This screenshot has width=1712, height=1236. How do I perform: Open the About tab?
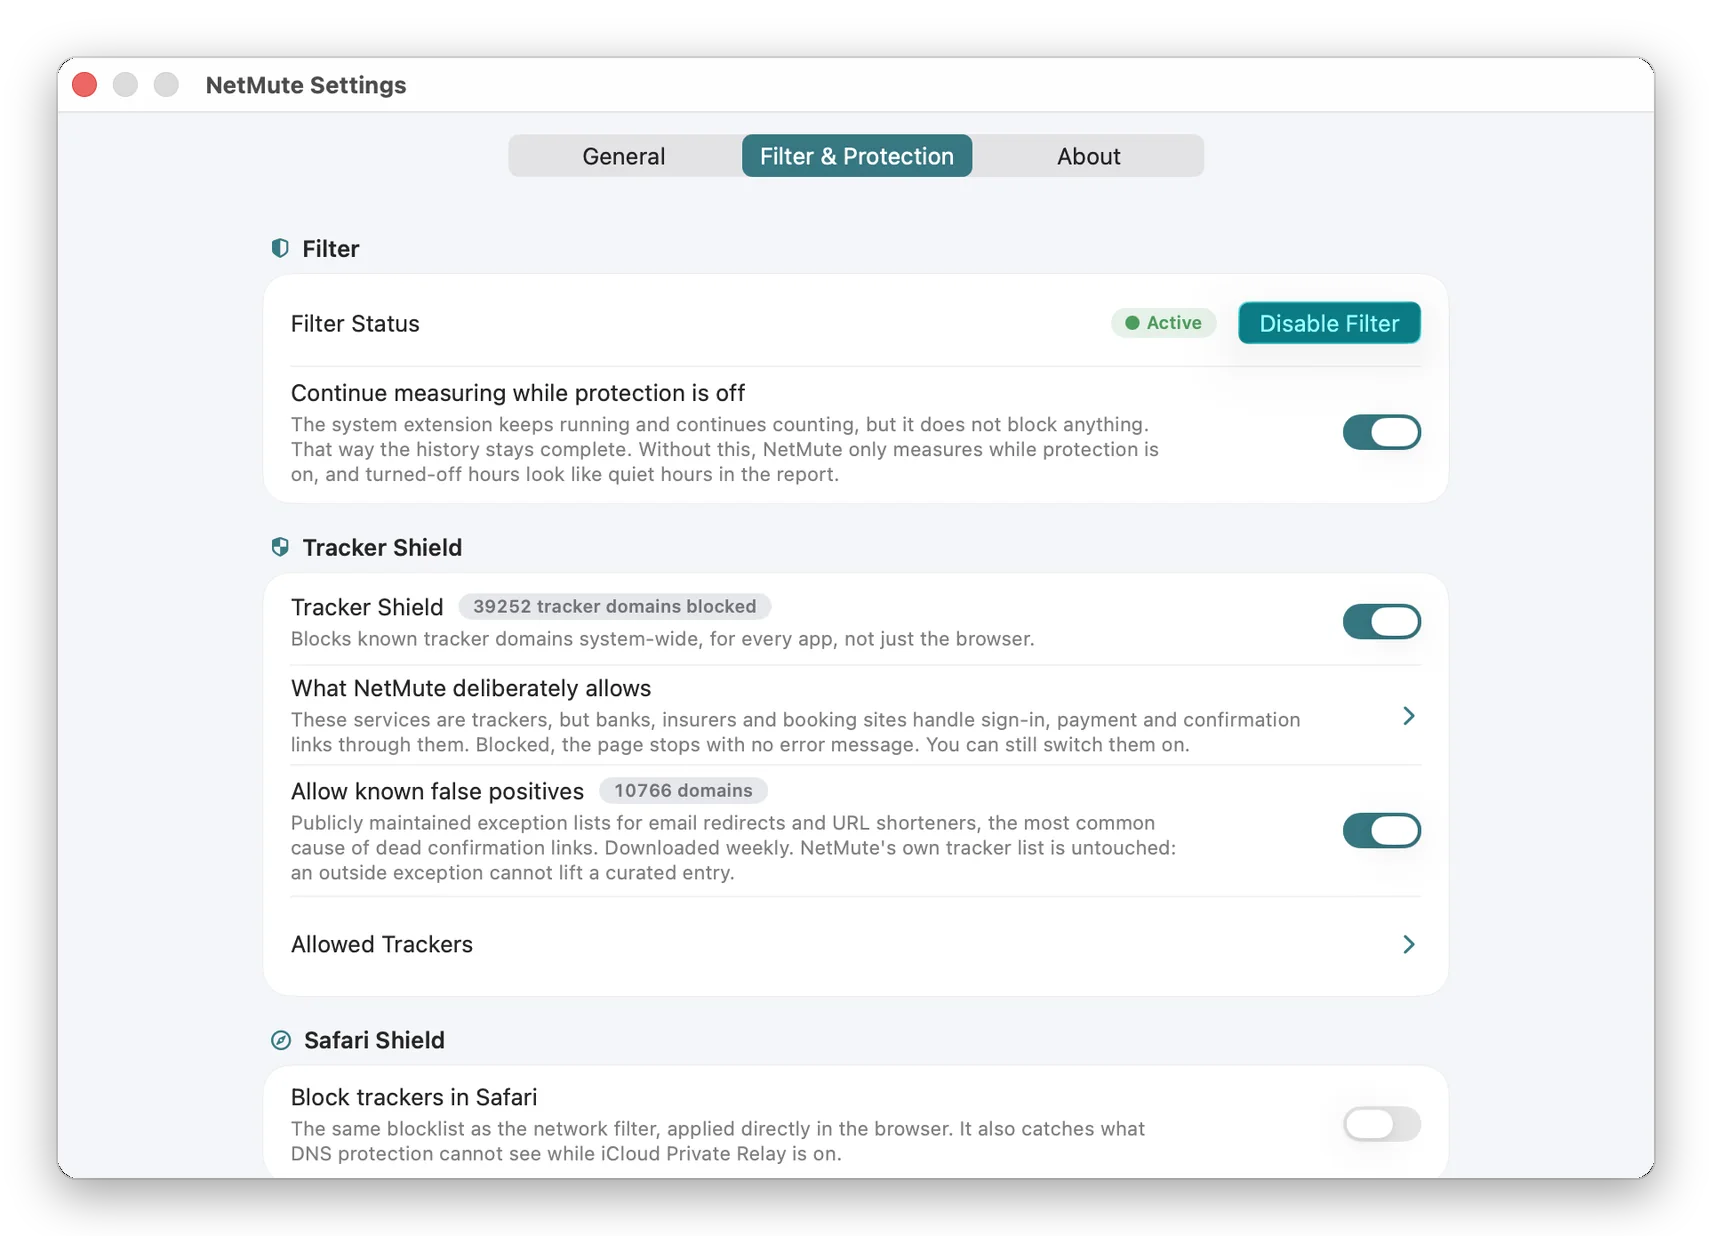(1089, 156)
